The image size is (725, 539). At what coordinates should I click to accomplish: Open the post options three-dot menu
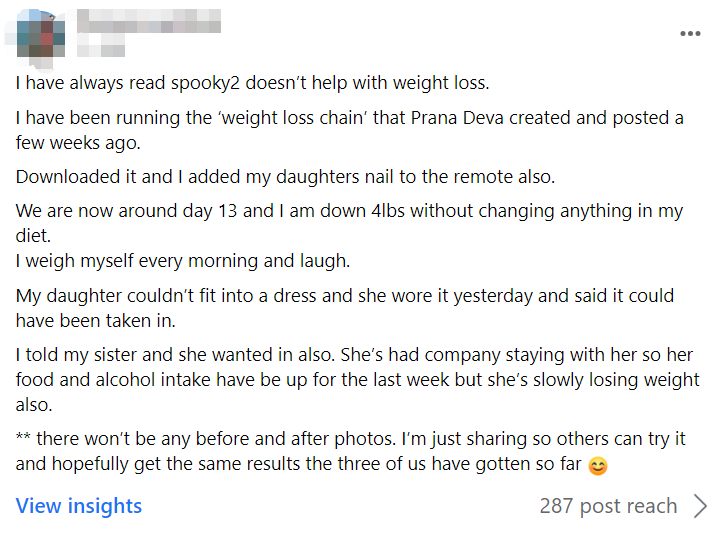pyautogui.click(x=690, y=34)
